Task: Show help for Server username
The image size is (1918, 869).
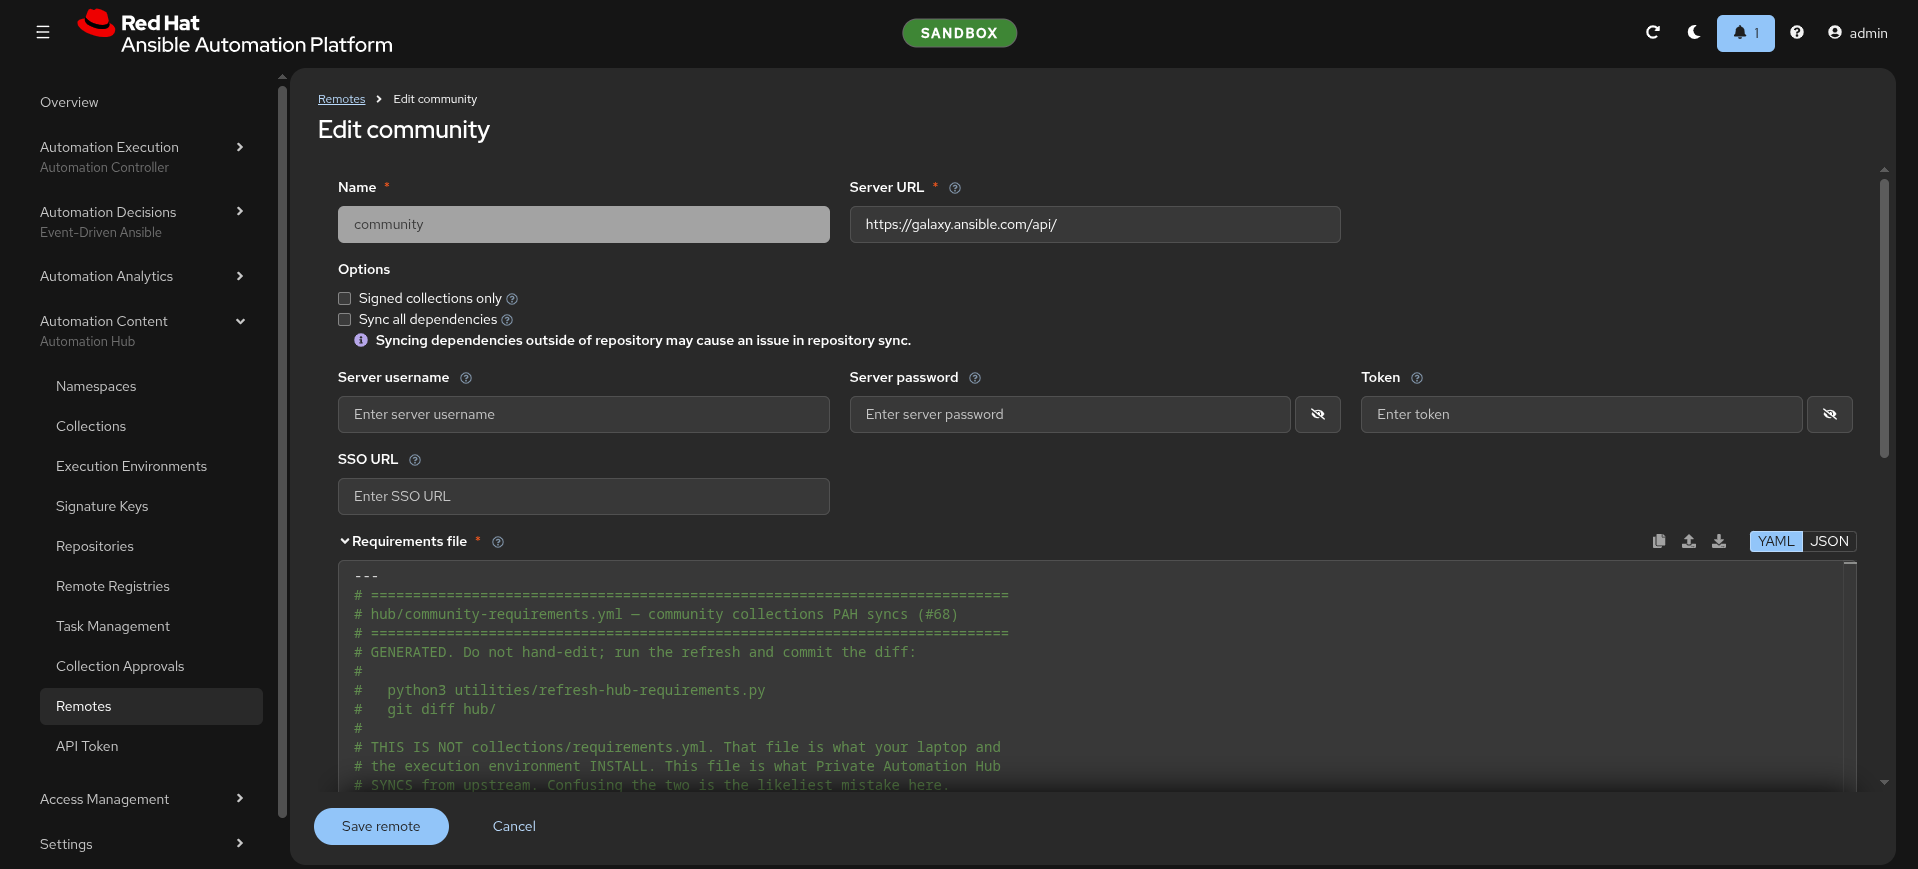Action: pos(466,378)
